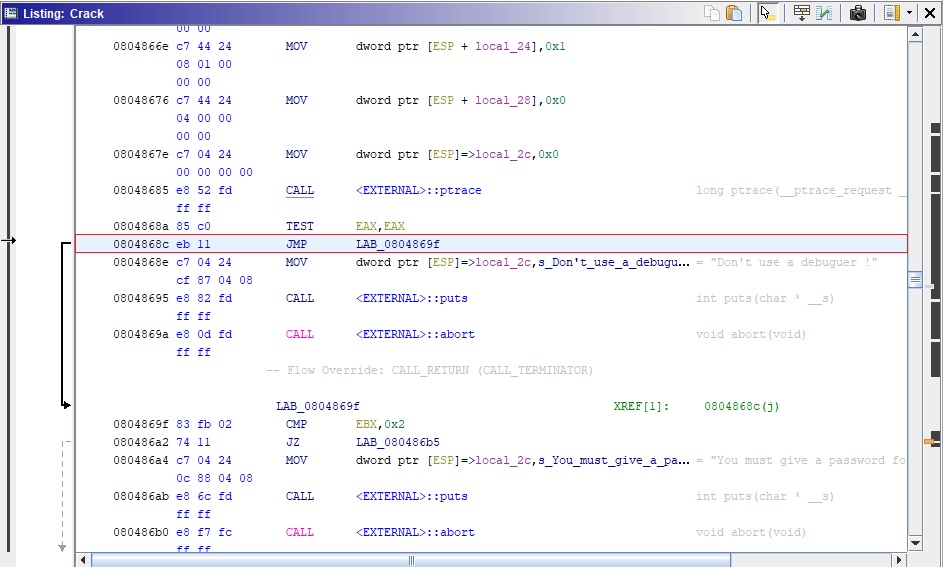
Task: Click bytes 'e8 52 fd' of ptrace call
Action: pos(204,190)
